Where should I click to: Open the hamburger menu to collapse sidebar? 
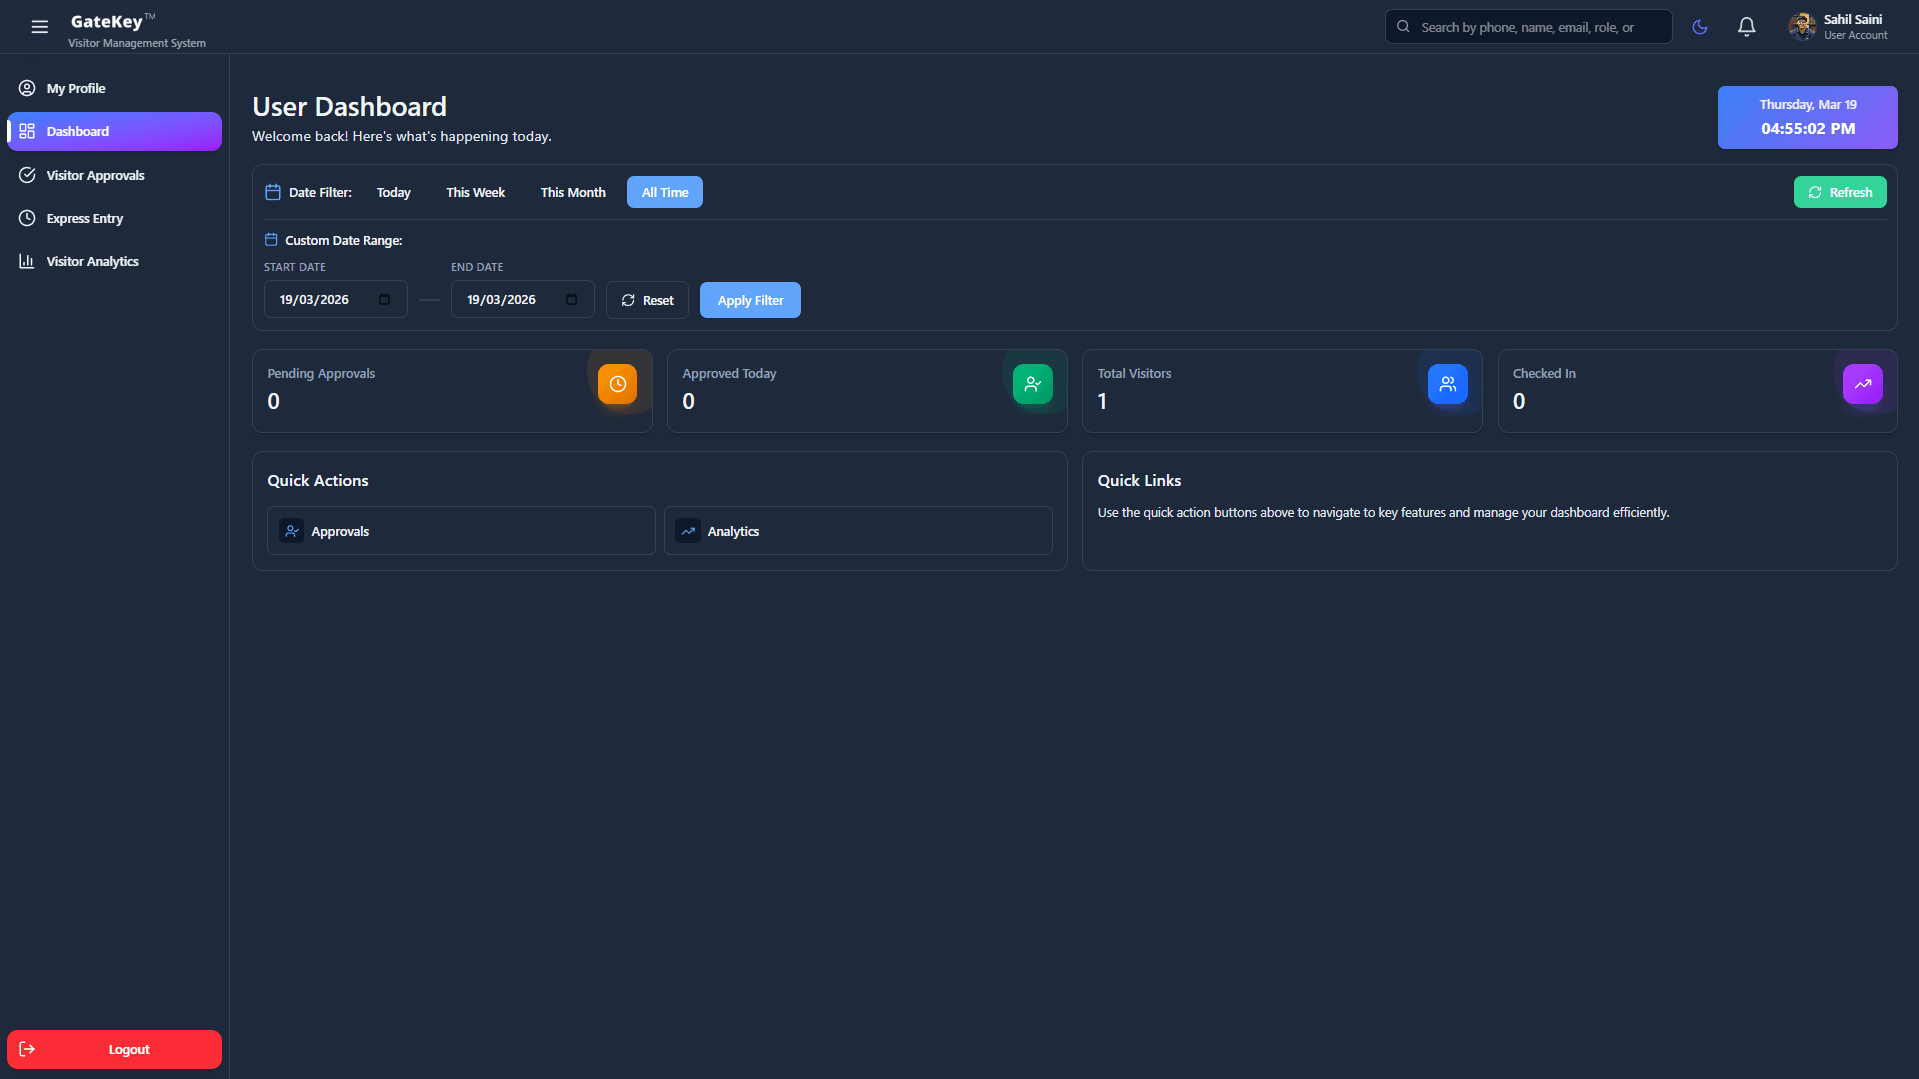point(39,27)
